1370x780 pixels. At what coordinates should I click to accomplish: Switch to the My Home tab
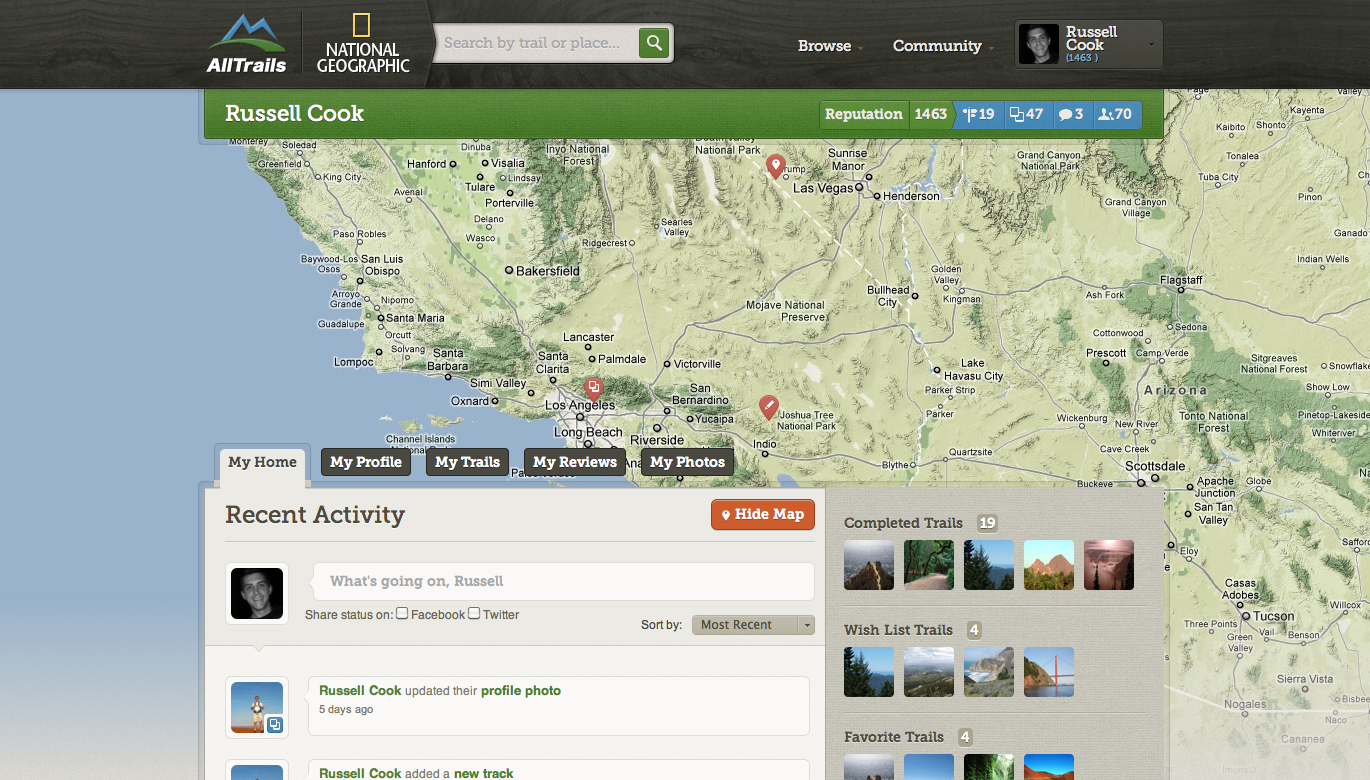[x=262, y=462]
